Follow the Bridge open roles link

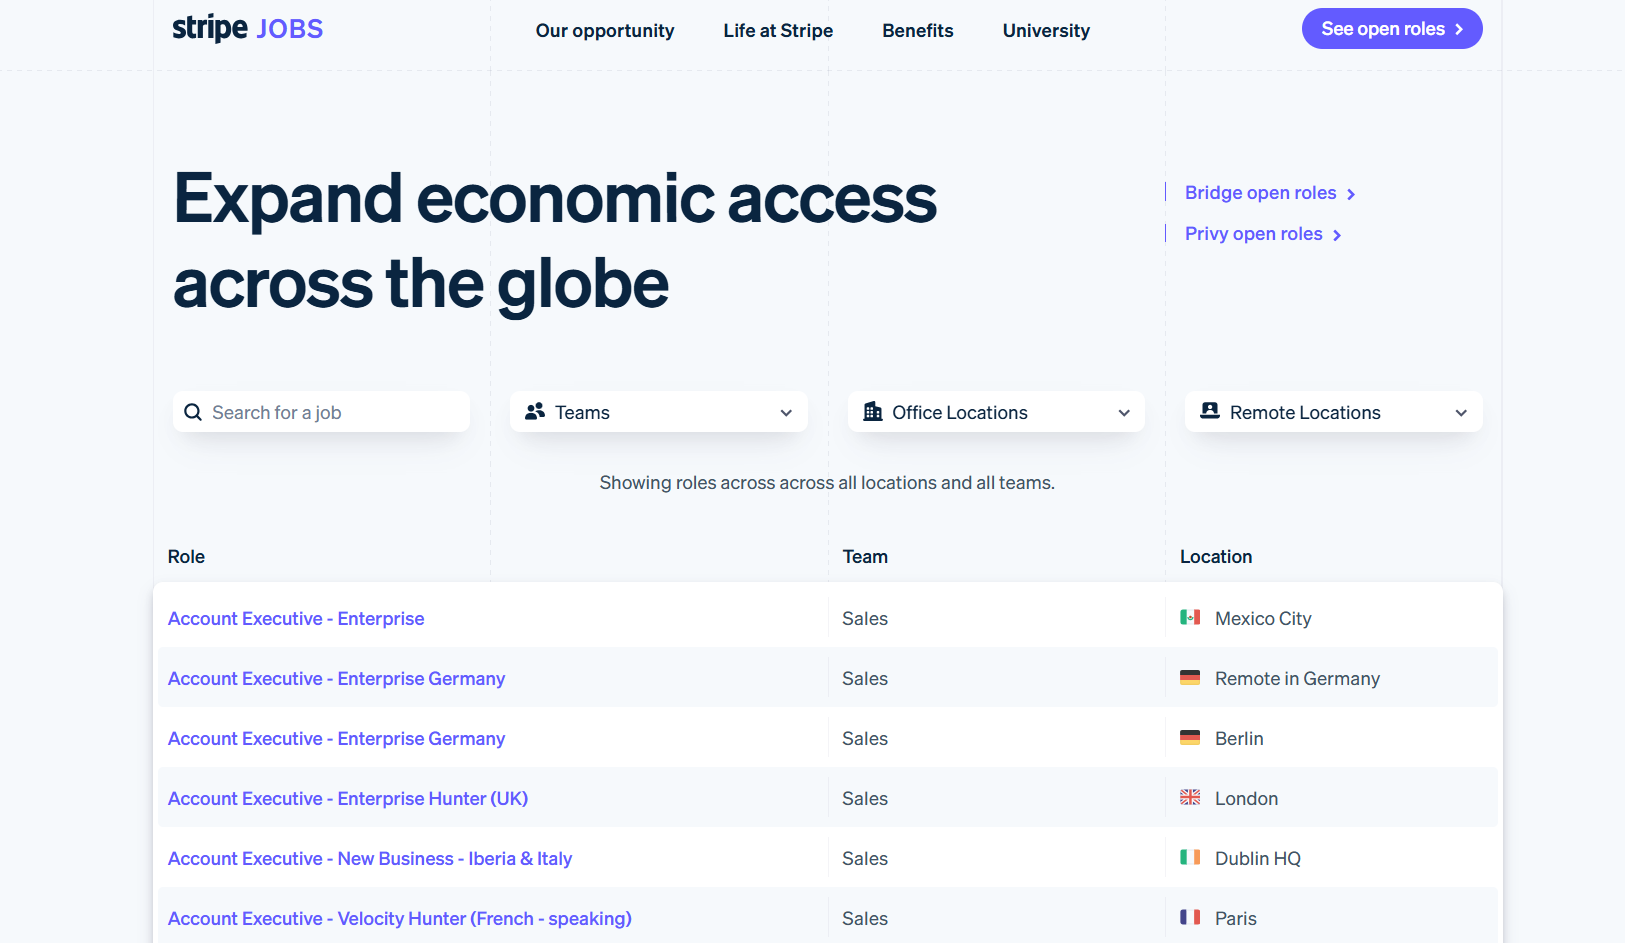point(1260,192)
